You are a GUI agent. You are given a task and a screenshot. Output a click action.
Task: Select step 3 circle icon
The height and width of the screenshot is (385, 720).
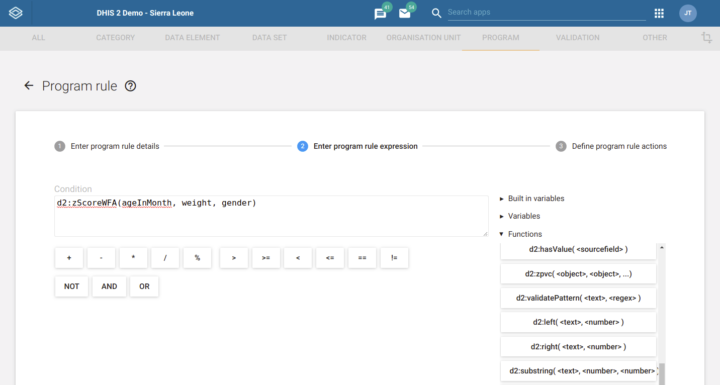pyautogui.click(x=561, y=146)
